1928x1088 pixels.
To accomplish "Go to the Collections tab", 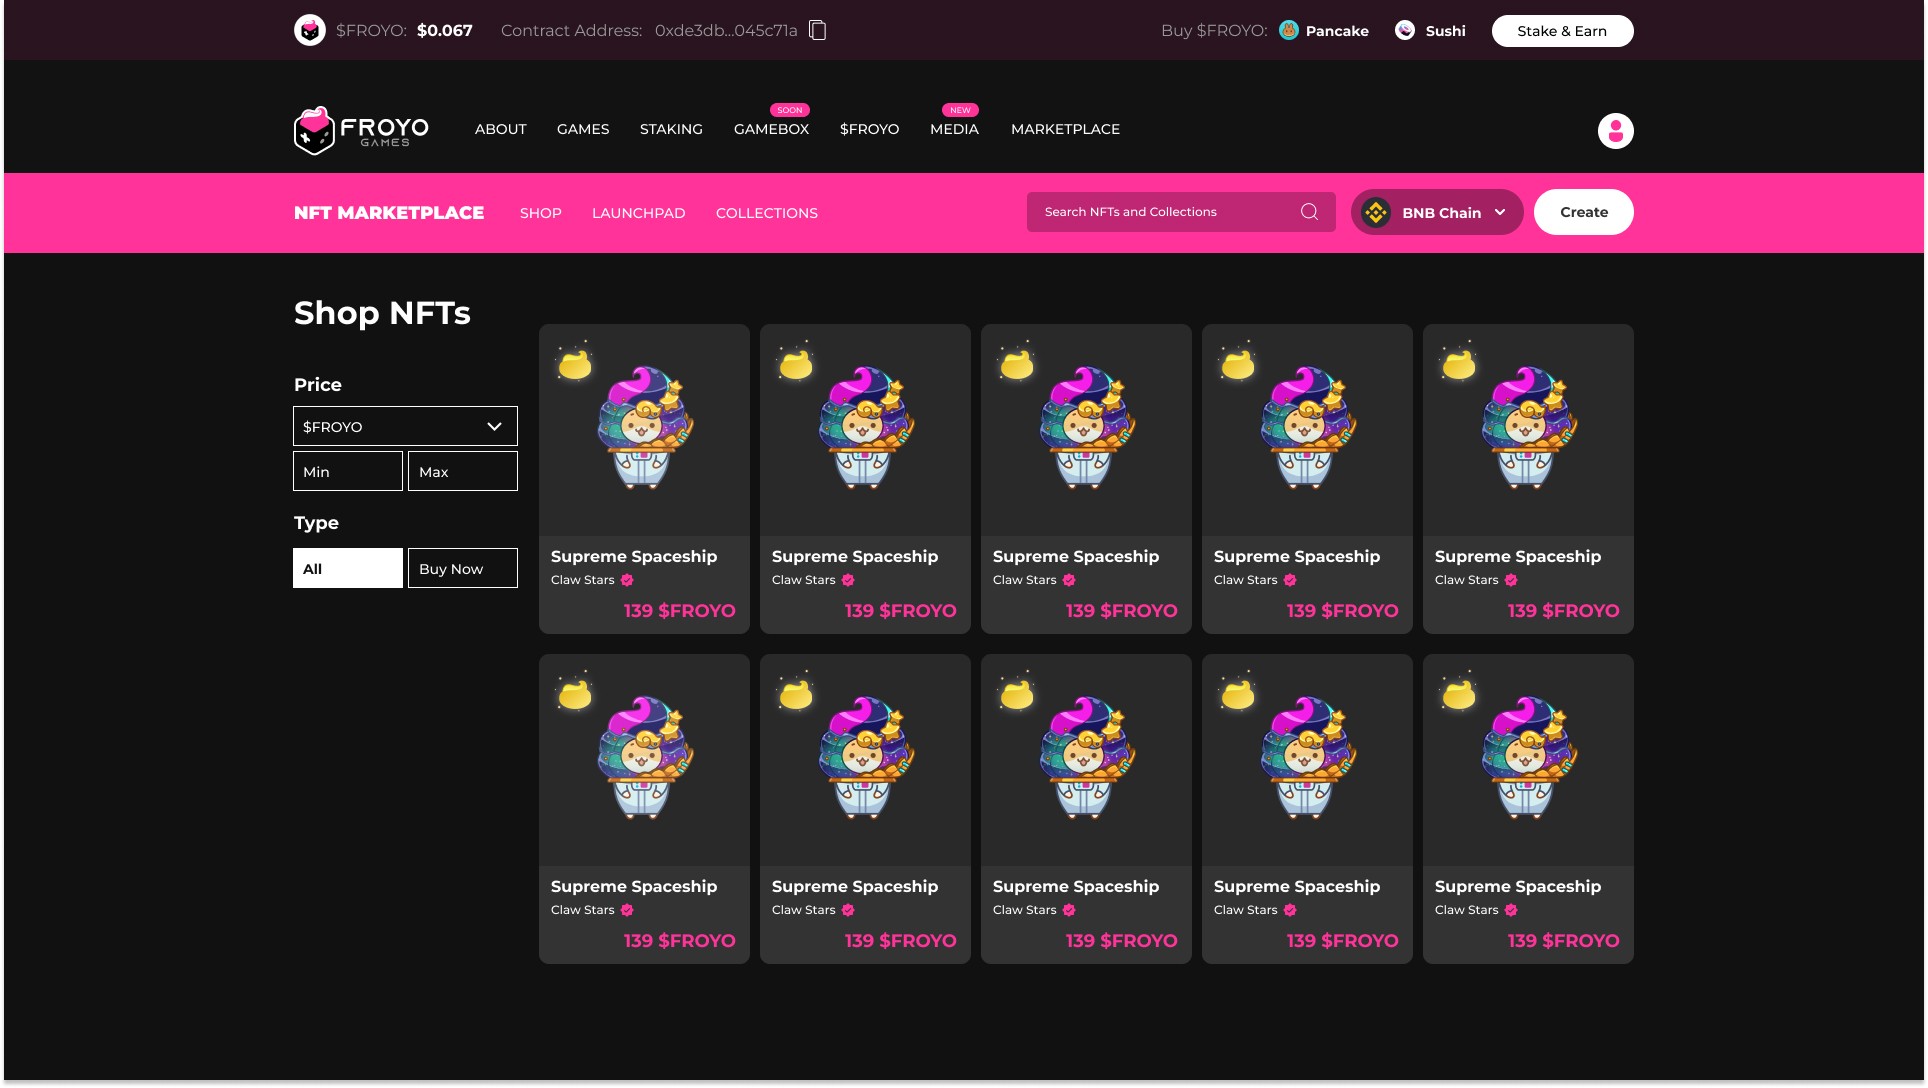I will pos(766,213).
